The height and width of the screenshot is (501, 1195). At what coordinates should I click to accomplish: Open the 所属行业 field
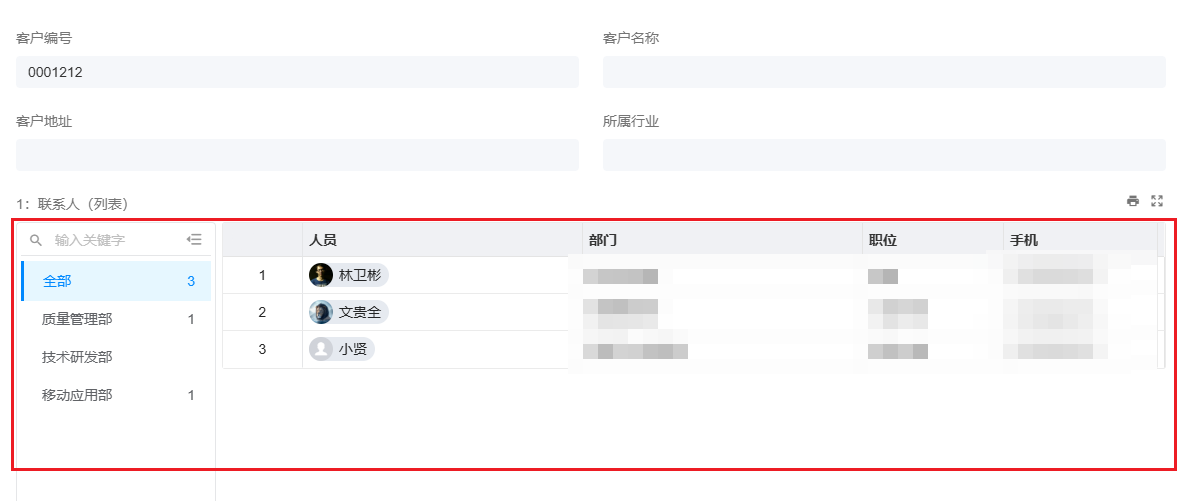point(884,155)
